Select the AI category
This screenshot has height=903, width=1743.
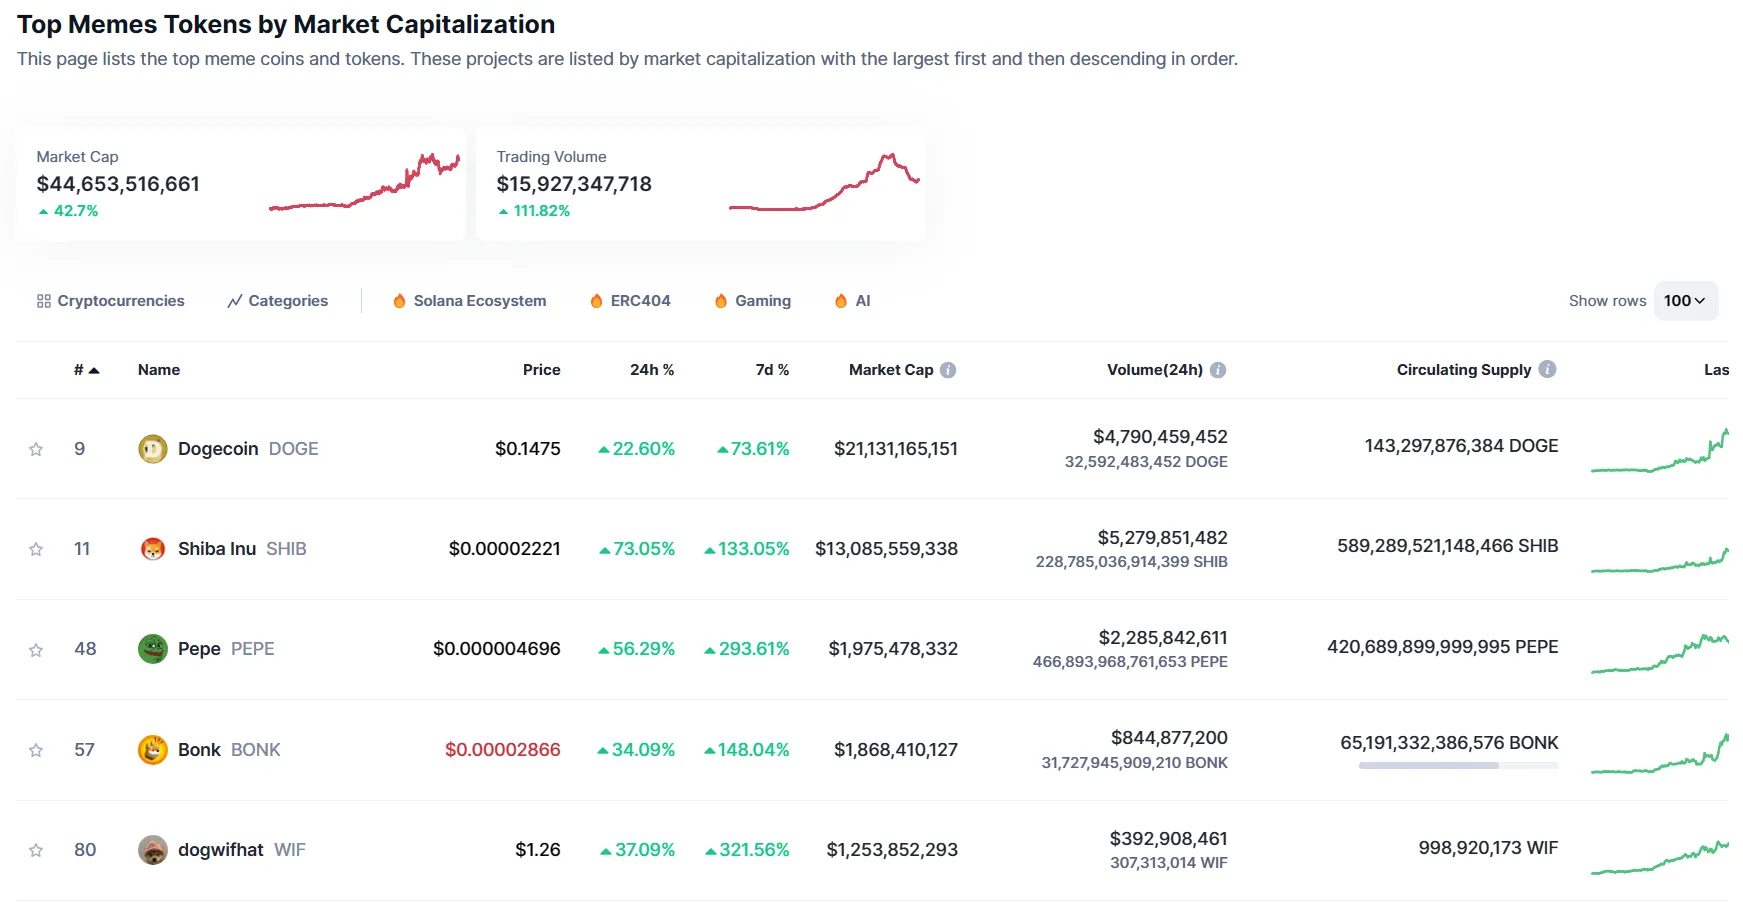853,301
